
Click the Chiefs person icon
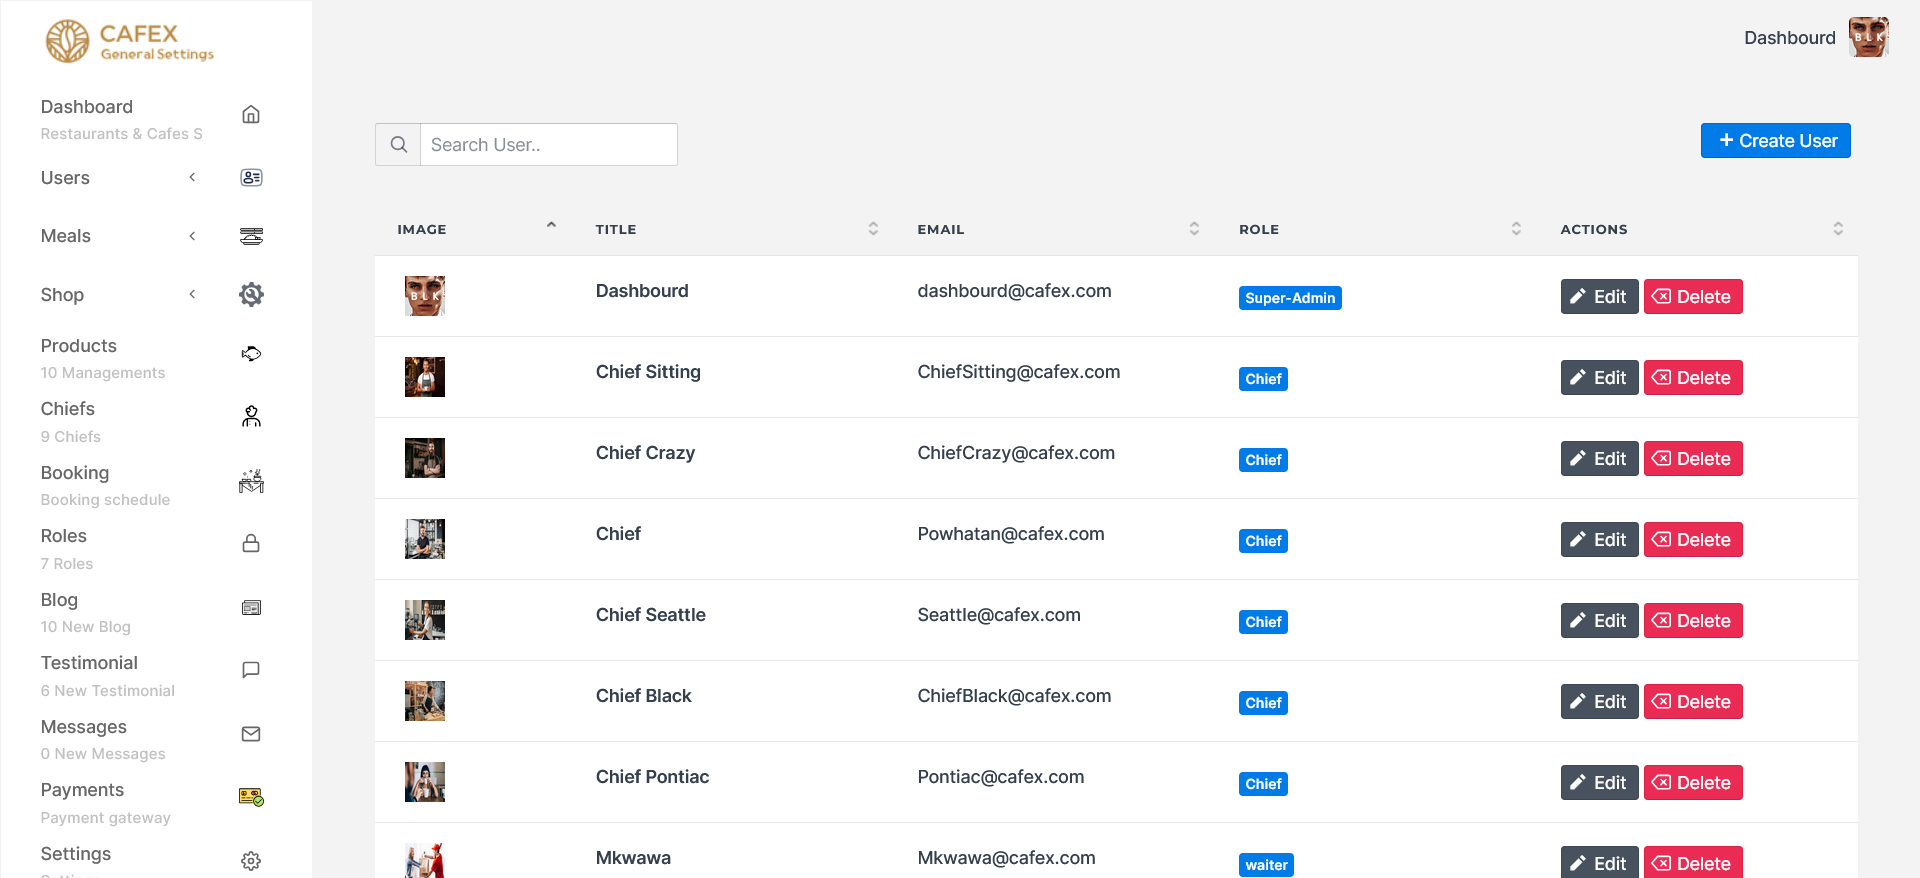(251, 417)
